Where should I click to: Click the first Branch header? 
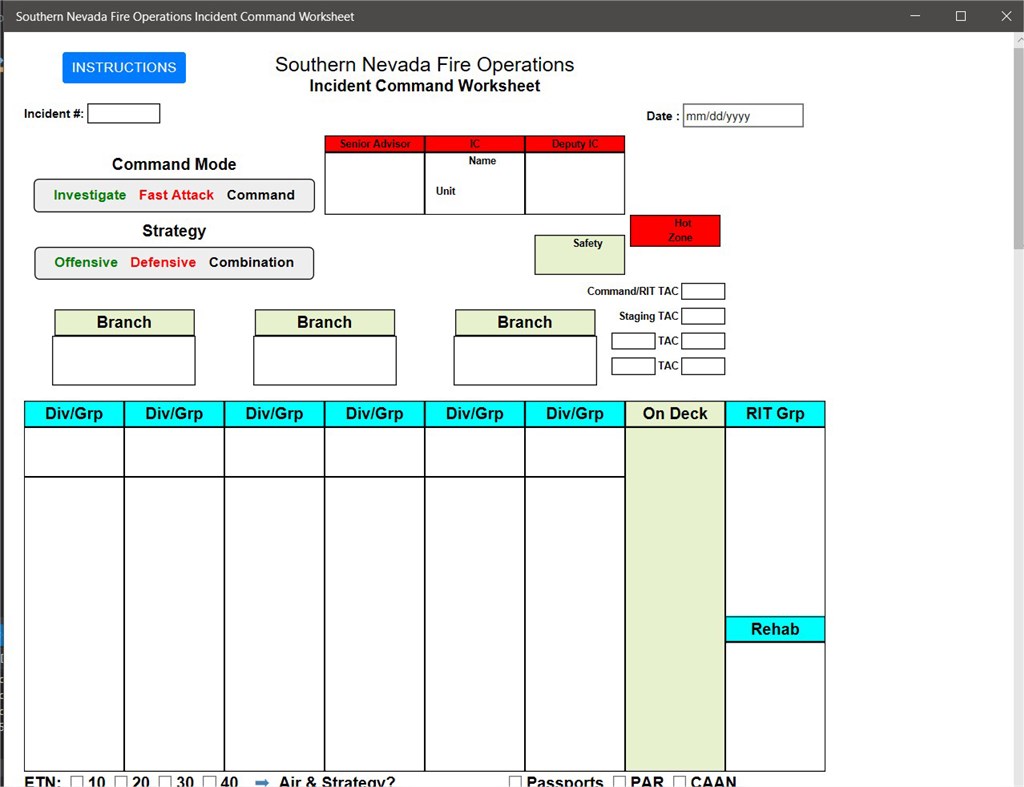[x=123, y=322]
